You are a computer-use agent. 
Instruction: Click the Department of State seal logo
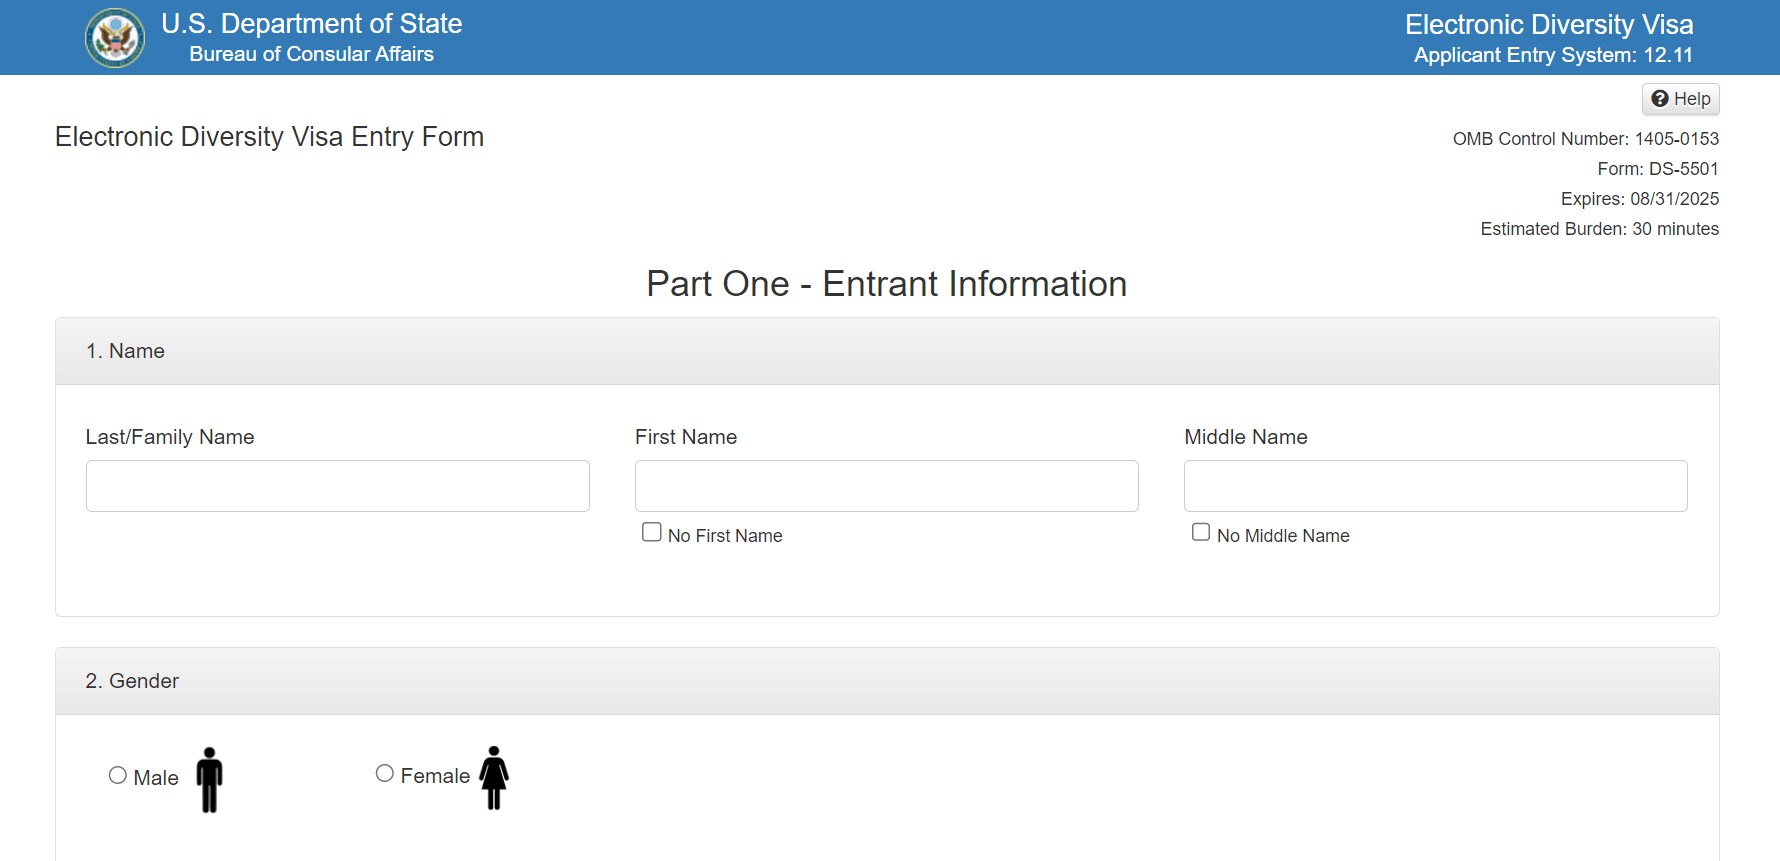pos(115,38)
